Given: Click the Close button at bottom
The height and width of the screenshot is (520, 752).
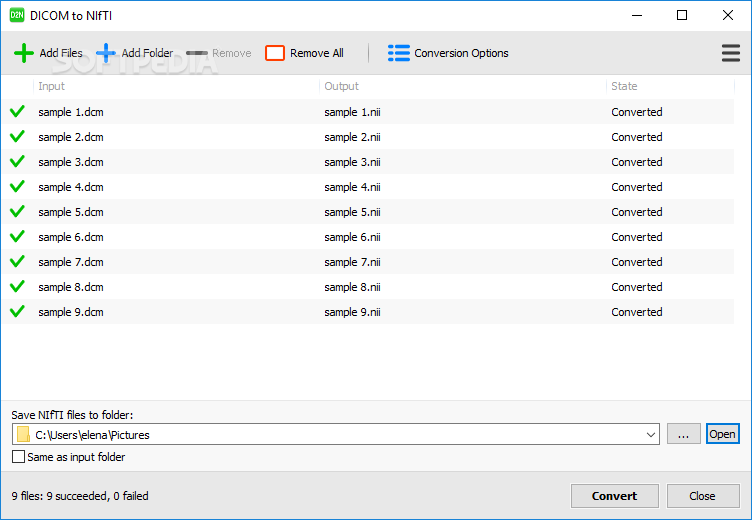Looking at the screenshot, I should (703, 496).
